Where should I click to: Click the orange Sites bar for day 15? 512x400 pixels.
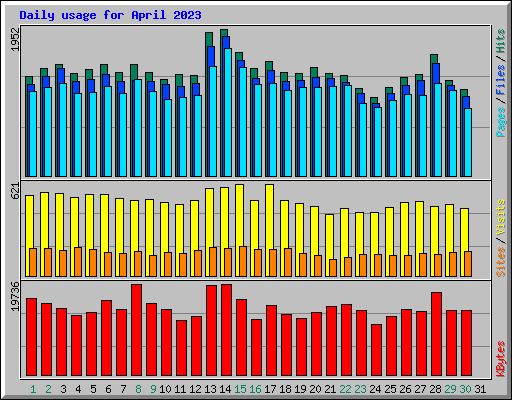coord(243,262)
